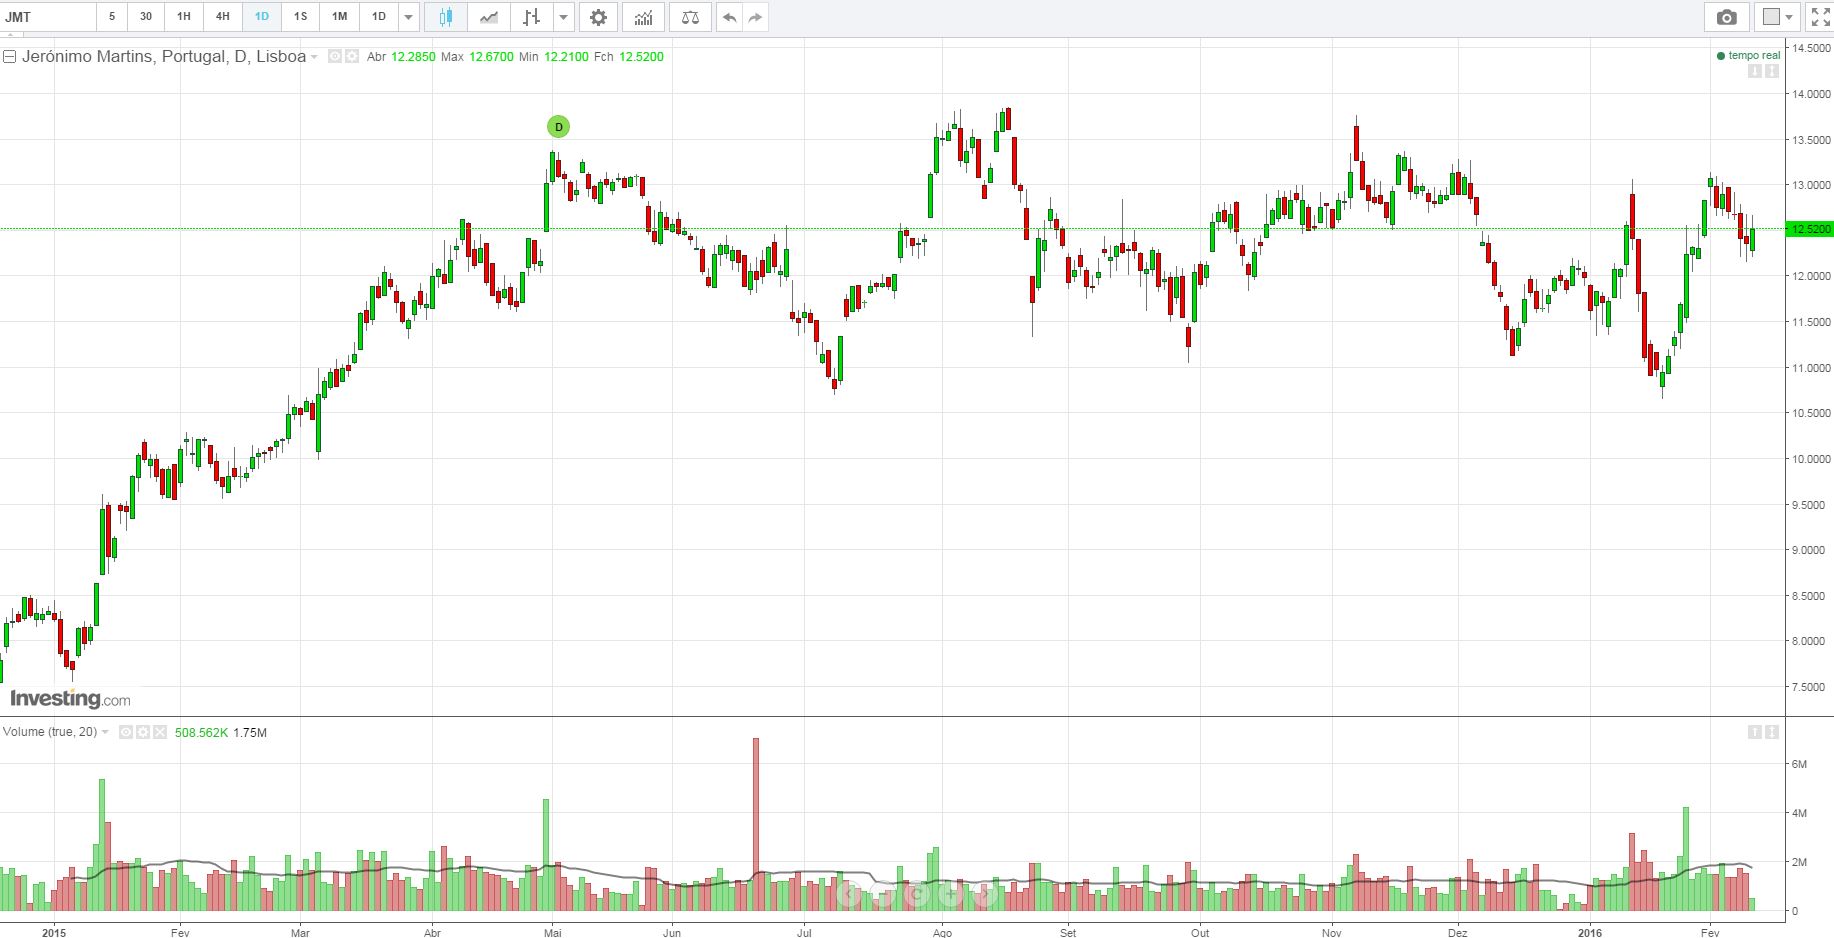Image resolution: width=1834 pixels, height=938 pixels.
Task: Maximize the price pane
Action: [1772, 72]
